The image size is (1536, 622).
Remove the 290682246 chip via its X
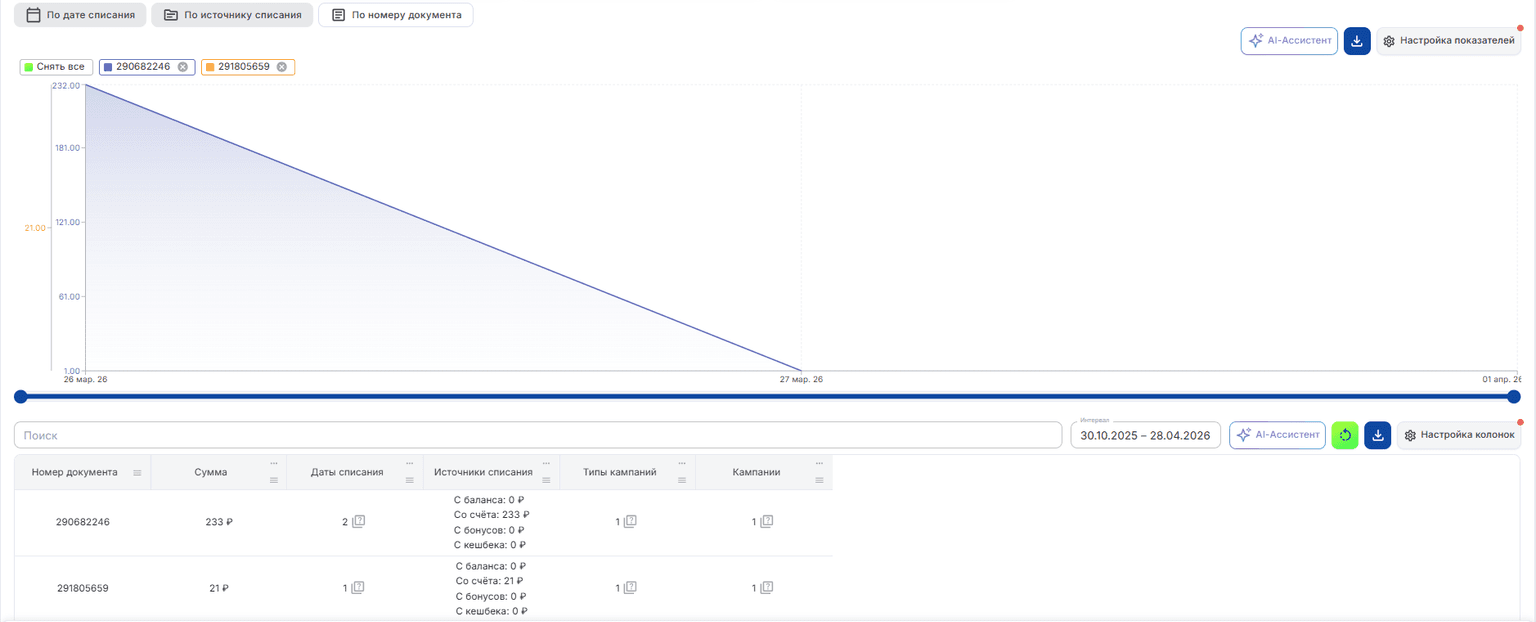point(183,67)
